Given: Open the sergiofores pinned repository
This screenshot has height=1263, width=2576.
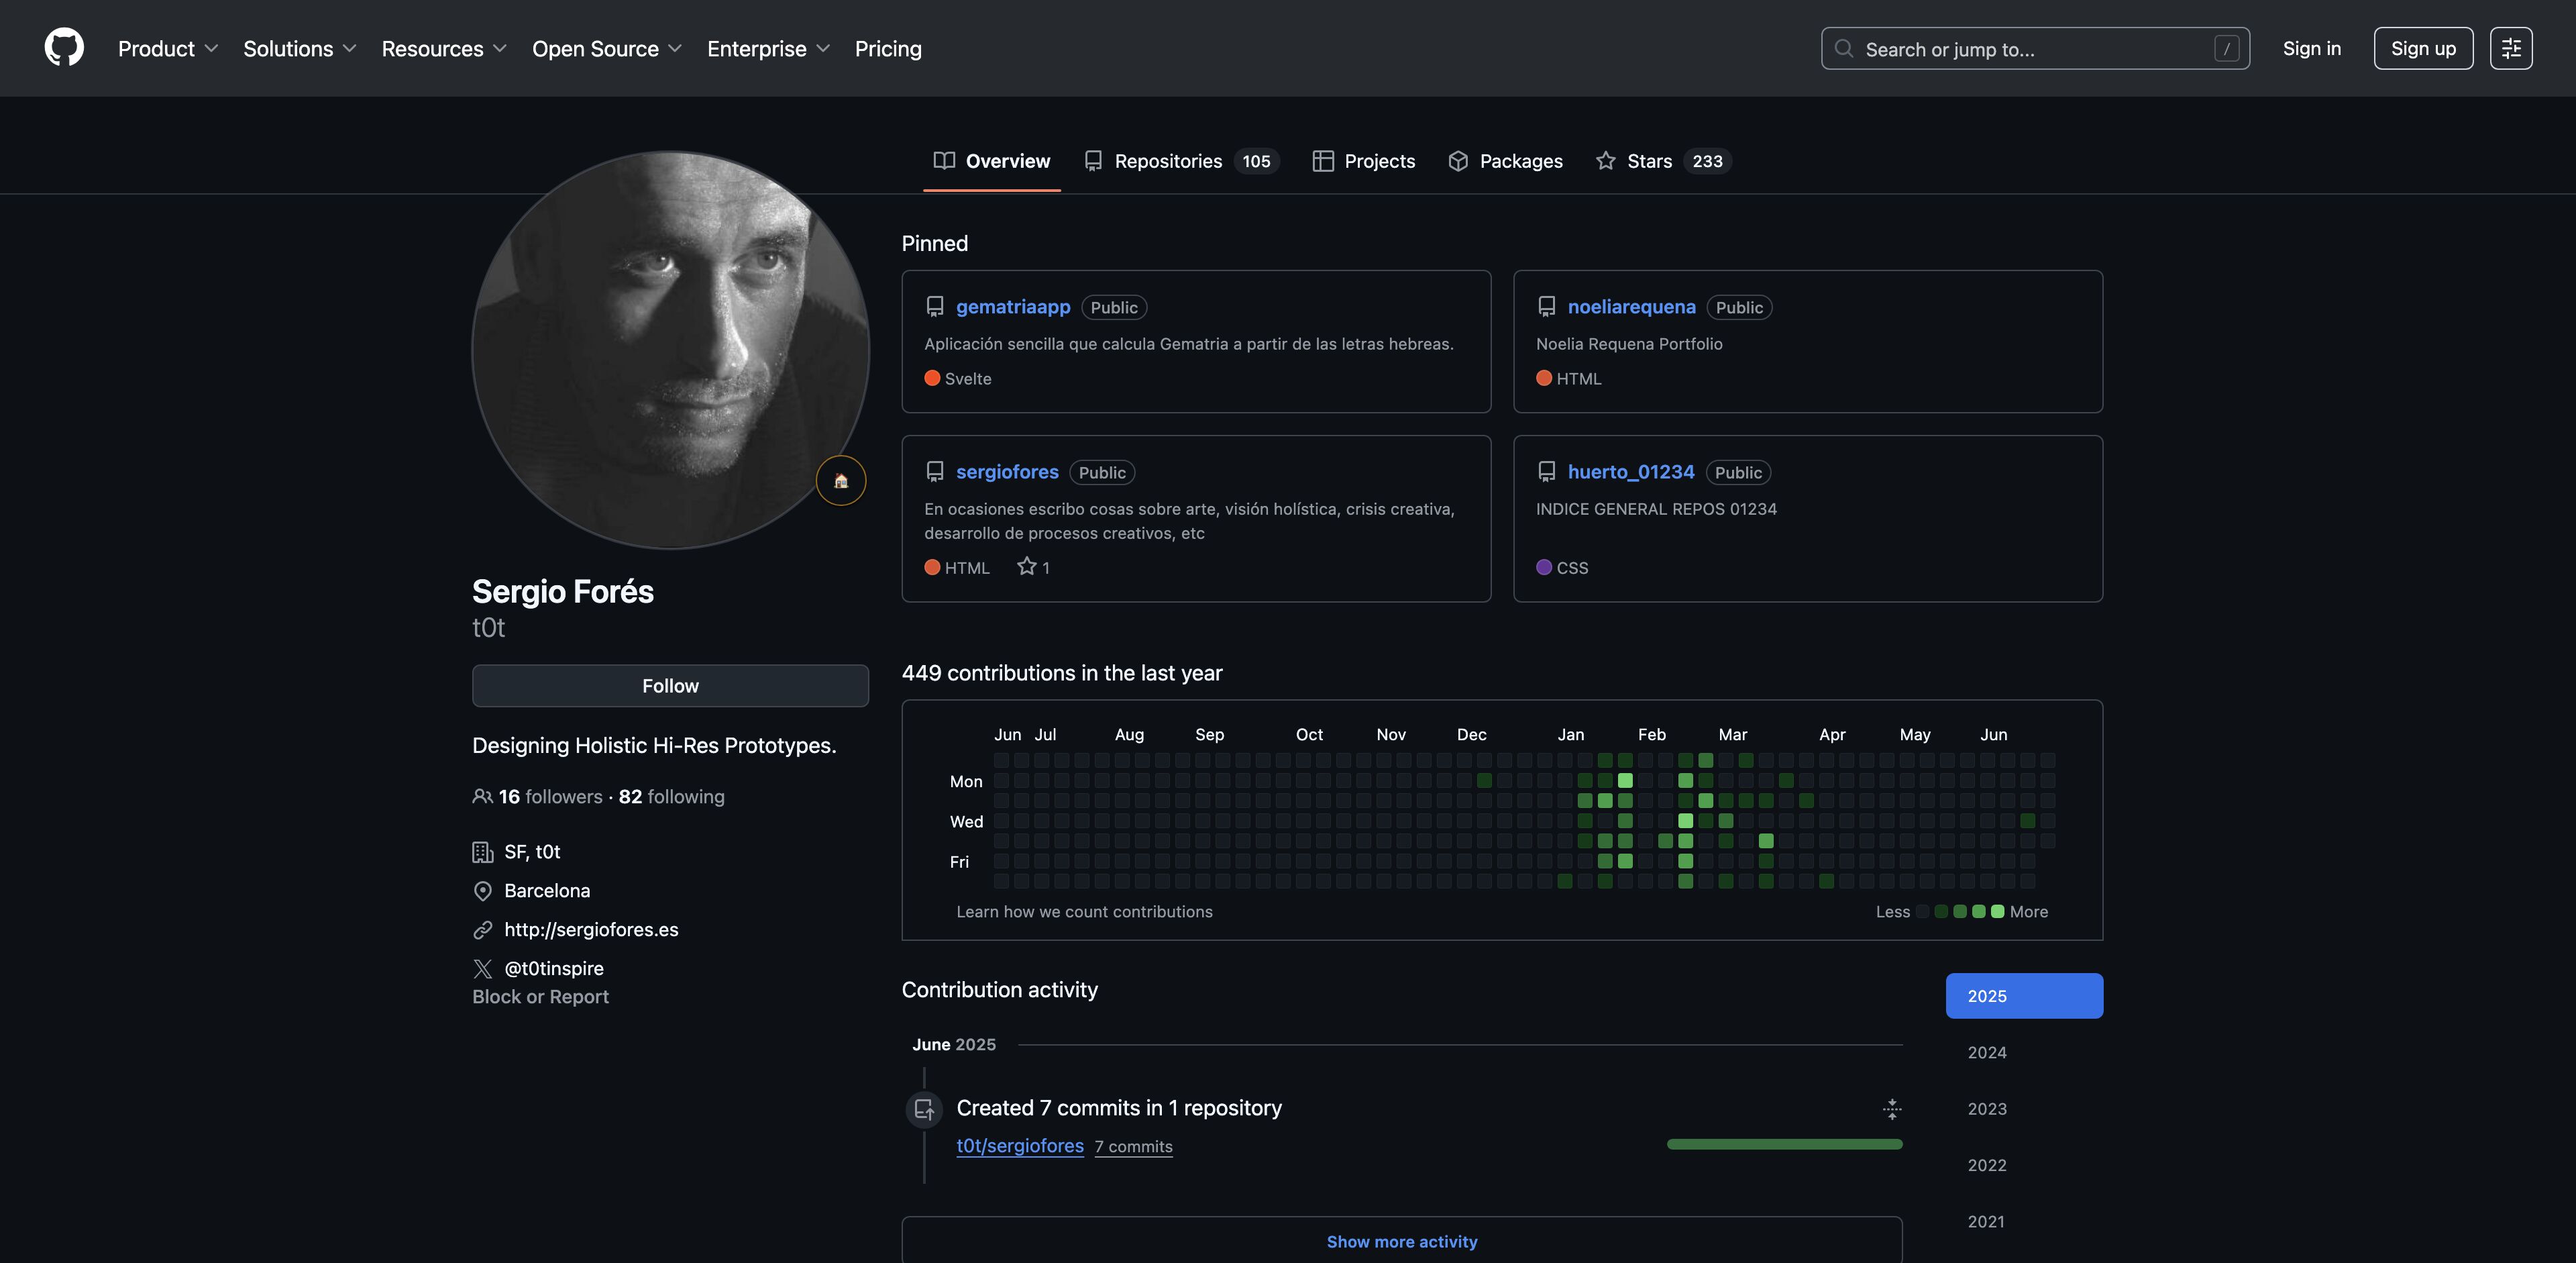Looking at the screenshot, I should (1007, 472).
